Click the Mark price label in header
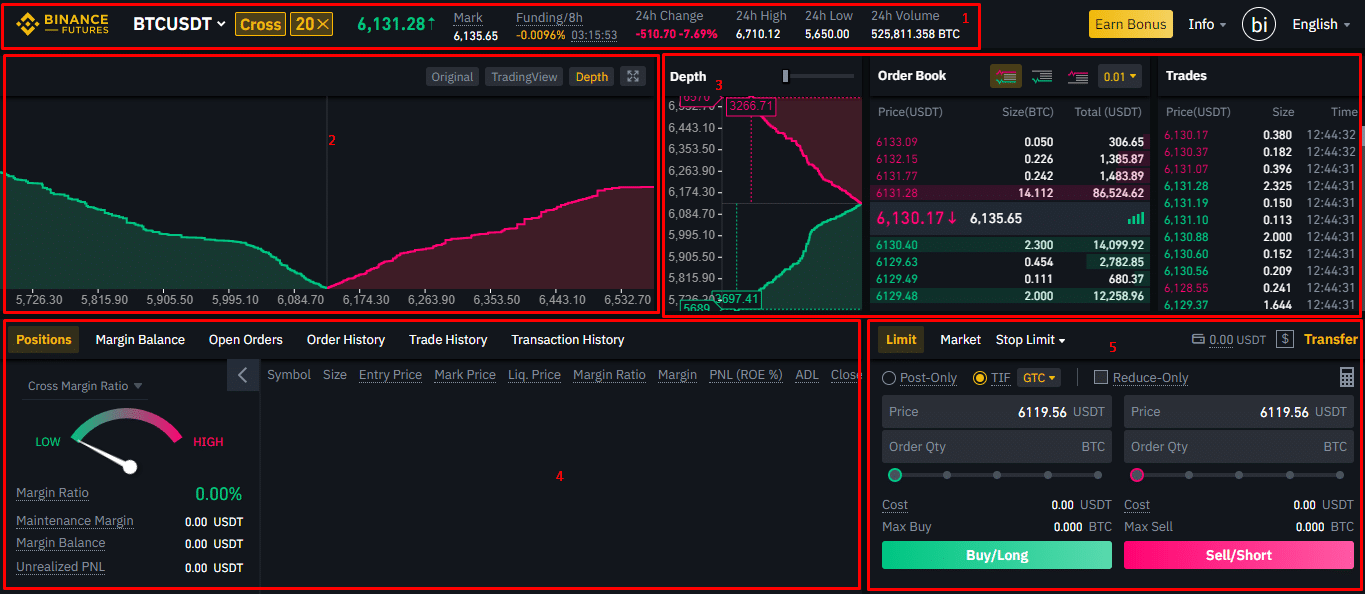Screen dimensions: 1365x594 click(x=468, y=17)
